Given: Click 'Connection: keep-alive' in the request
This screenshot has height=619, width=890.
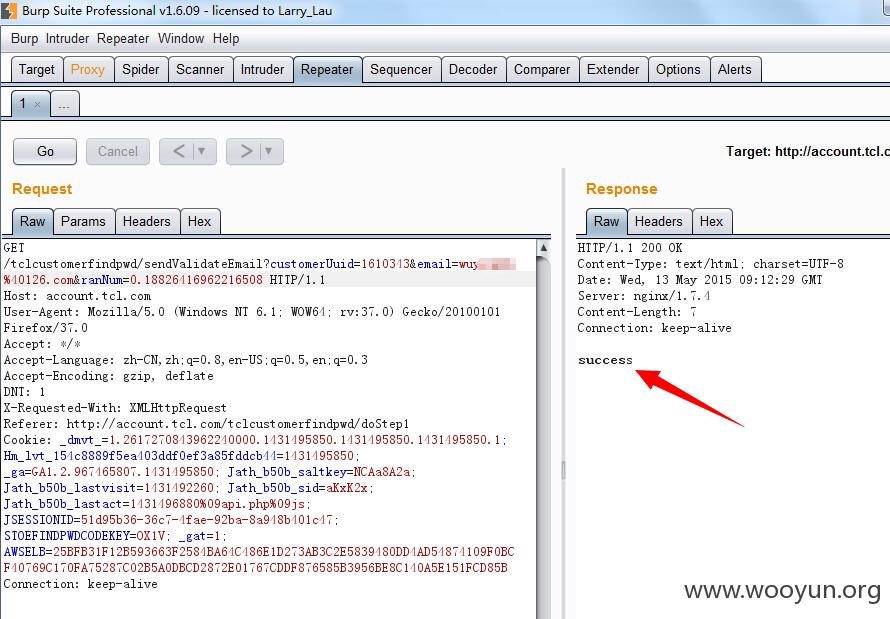Looking at the screenshot, I should [x=81, y=584].
